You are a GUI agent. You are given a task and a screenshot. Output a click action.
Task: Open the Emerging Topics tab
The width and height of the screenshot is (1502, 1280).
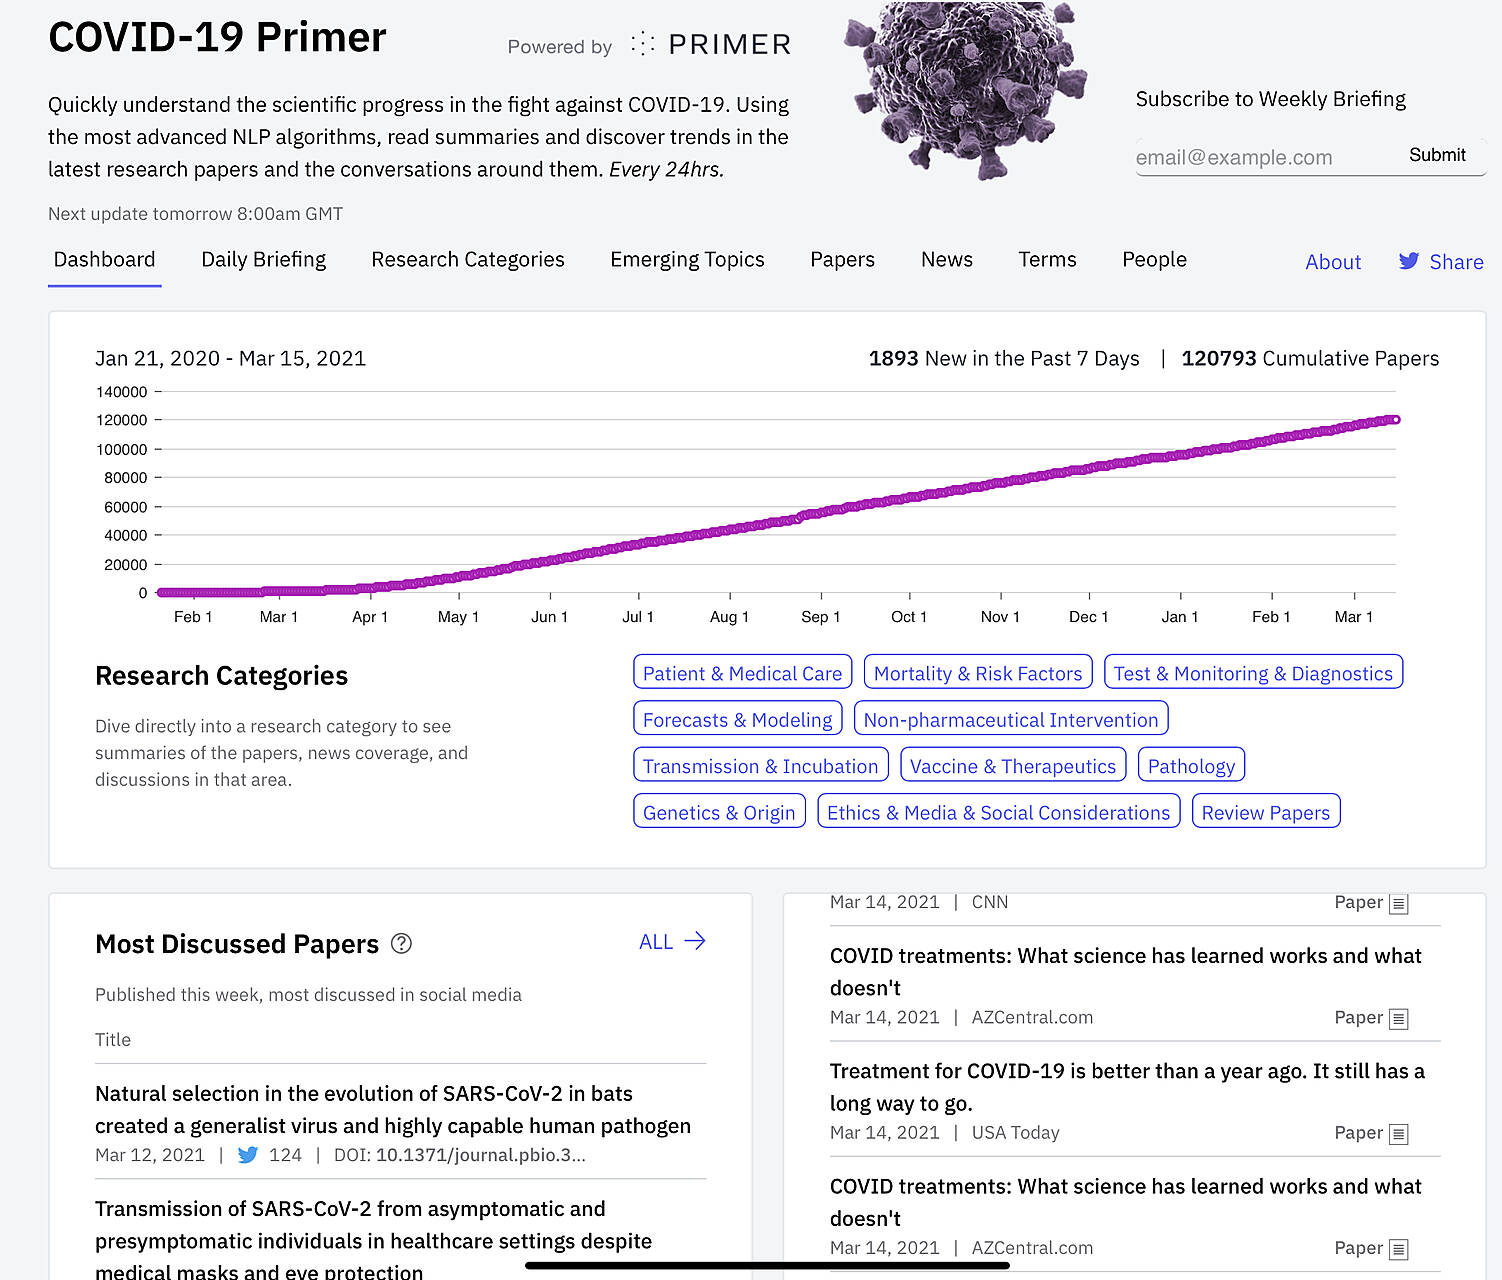point(687,260)
